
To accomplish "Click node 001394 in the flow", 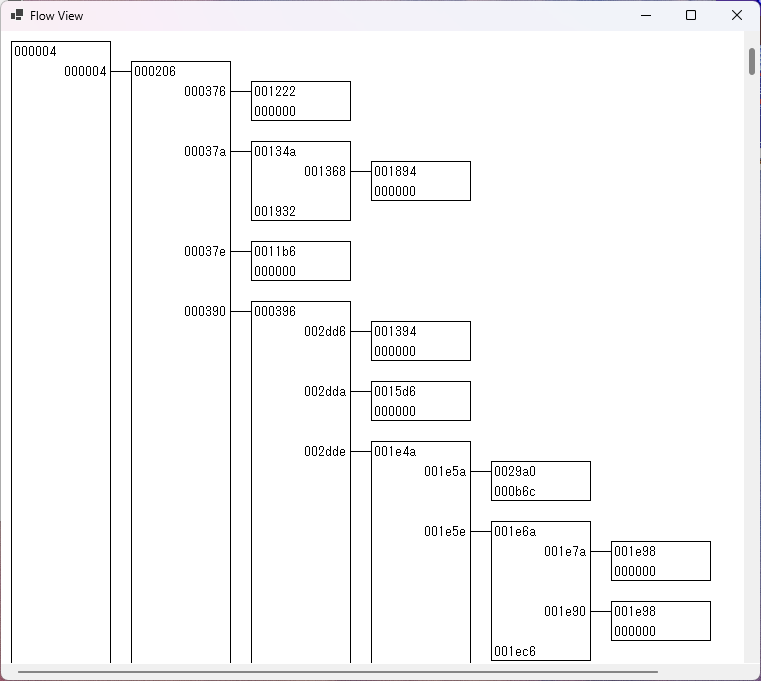I will tap(420, 341).
